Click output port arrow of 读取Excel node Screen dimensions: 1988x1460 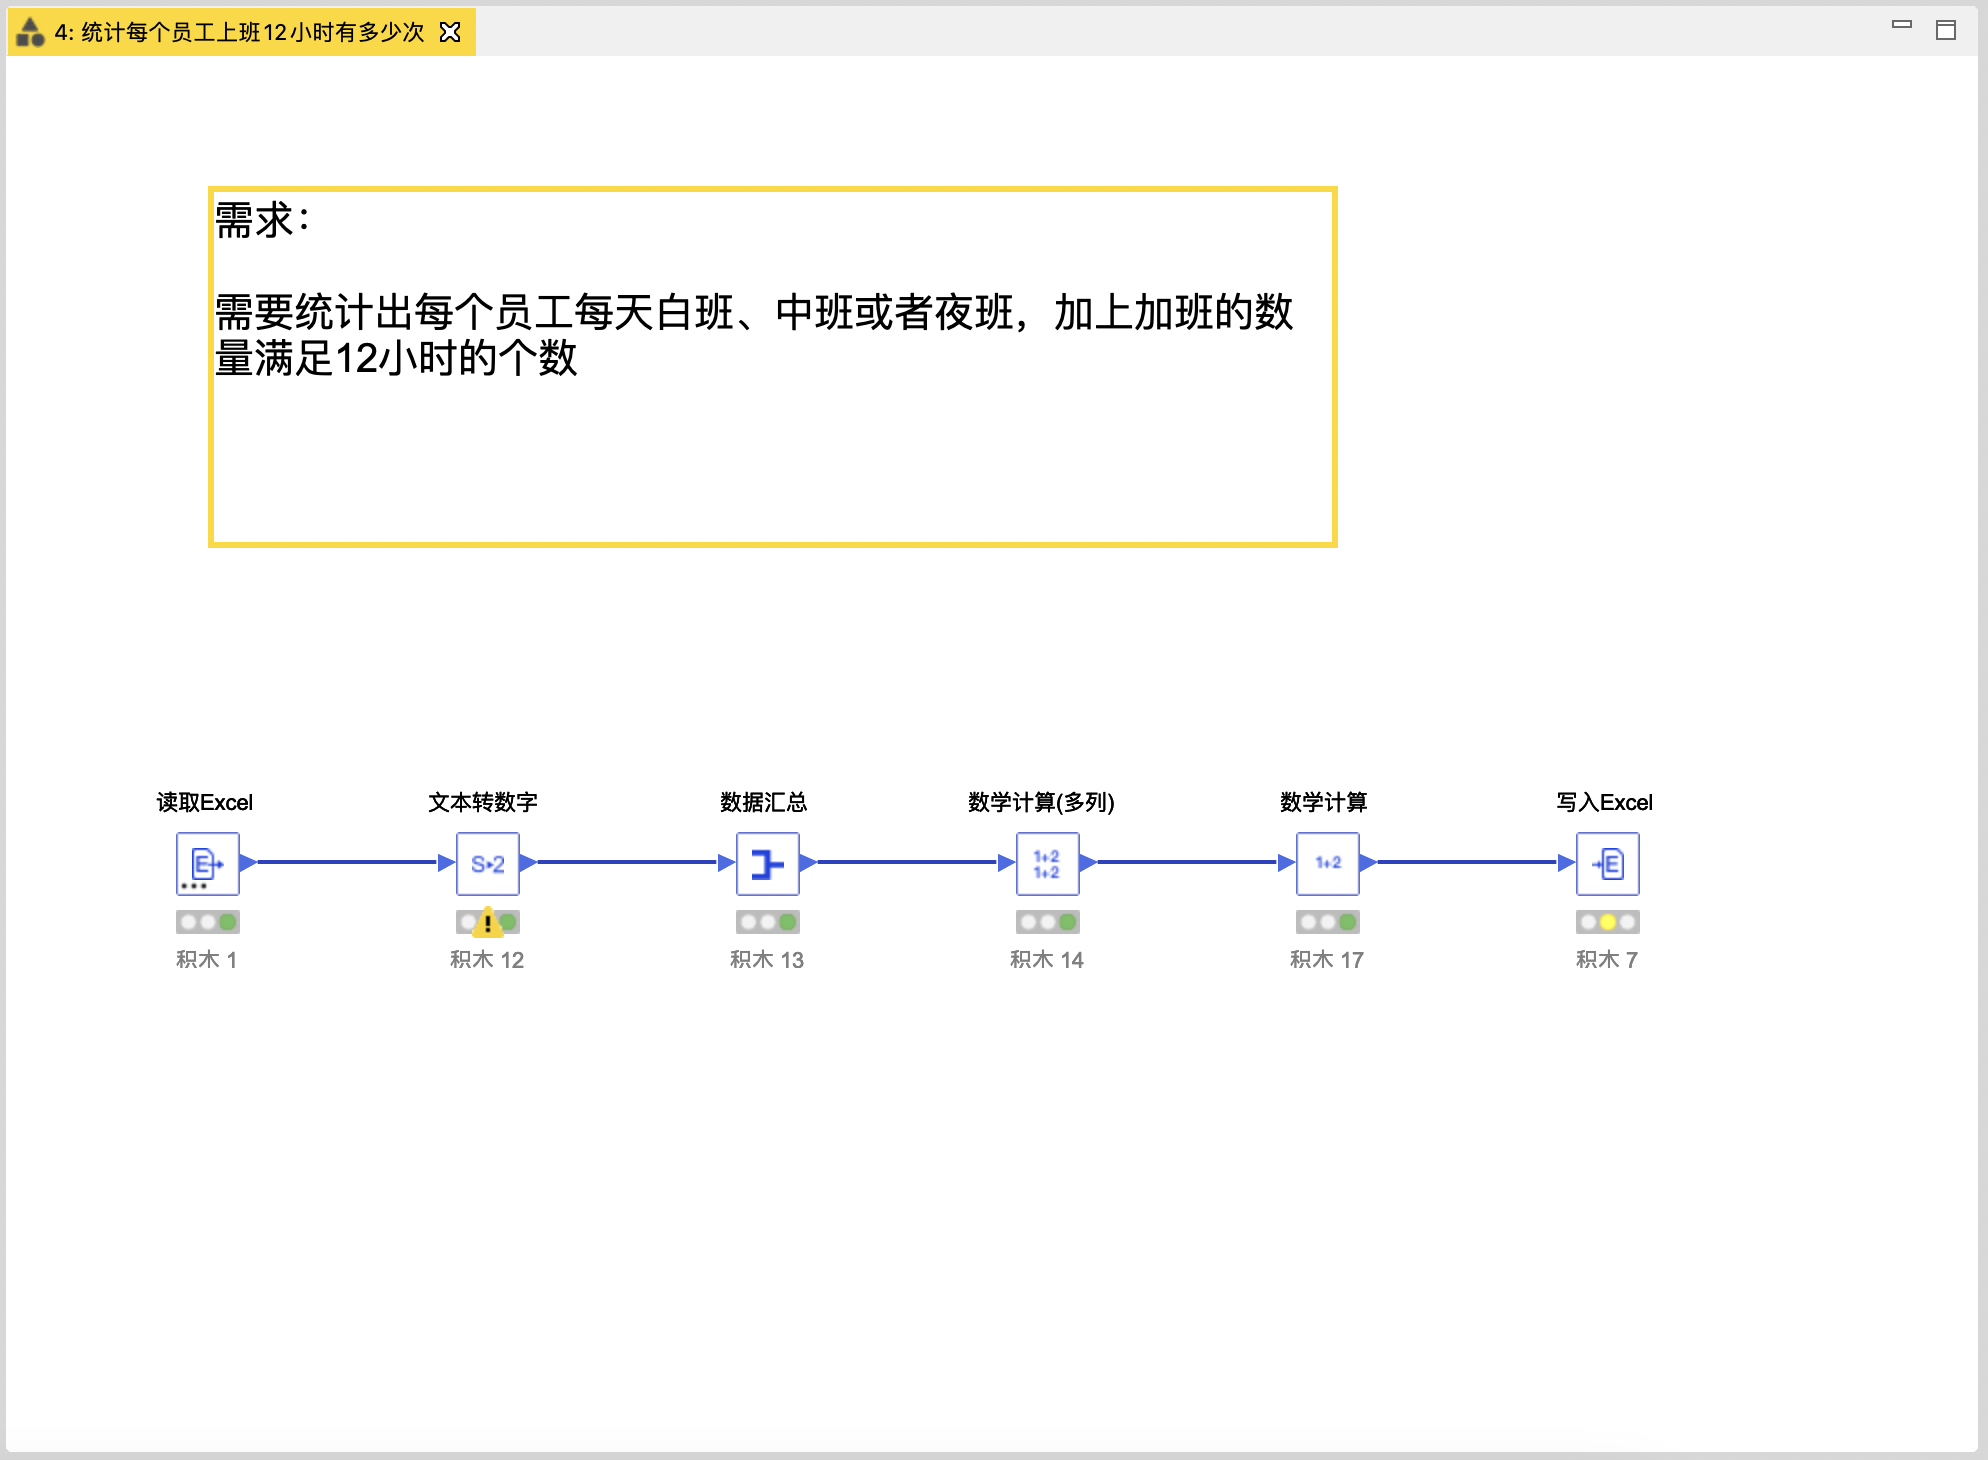point(247,862)
